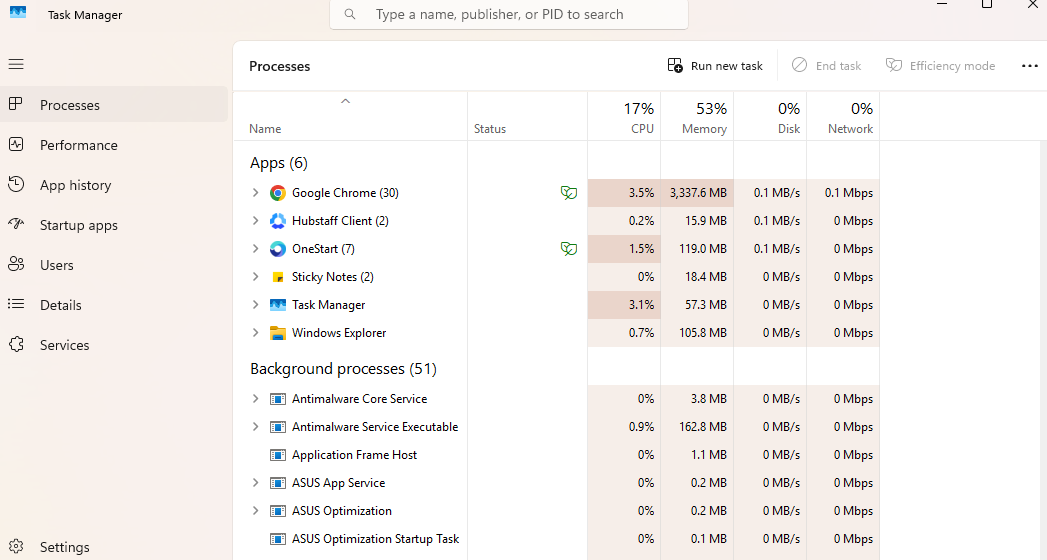The width and height of the screenshot is (1047, 560).
Task: Open the hamburger navigation menu
Action: 16,64
